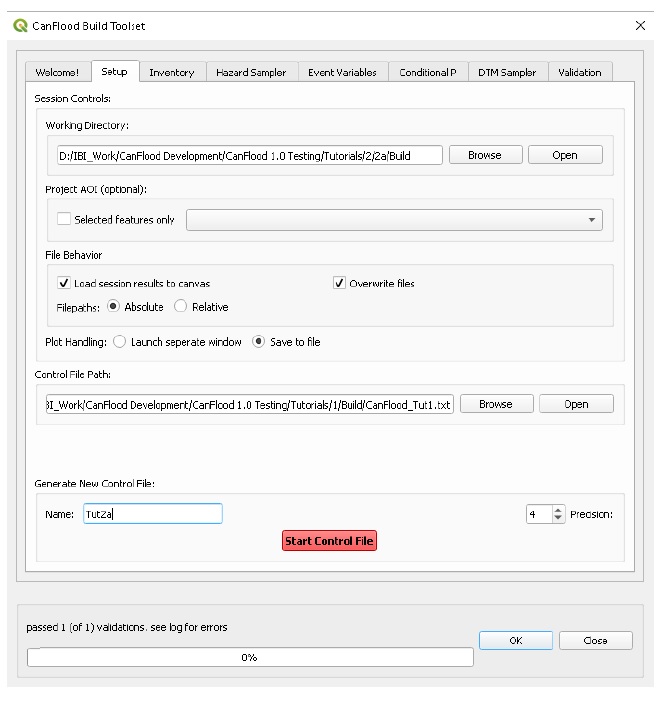This screenshot has height=701, width=661.
Task: Enable Selected features only checkbox
Action: tap(64, 219)
